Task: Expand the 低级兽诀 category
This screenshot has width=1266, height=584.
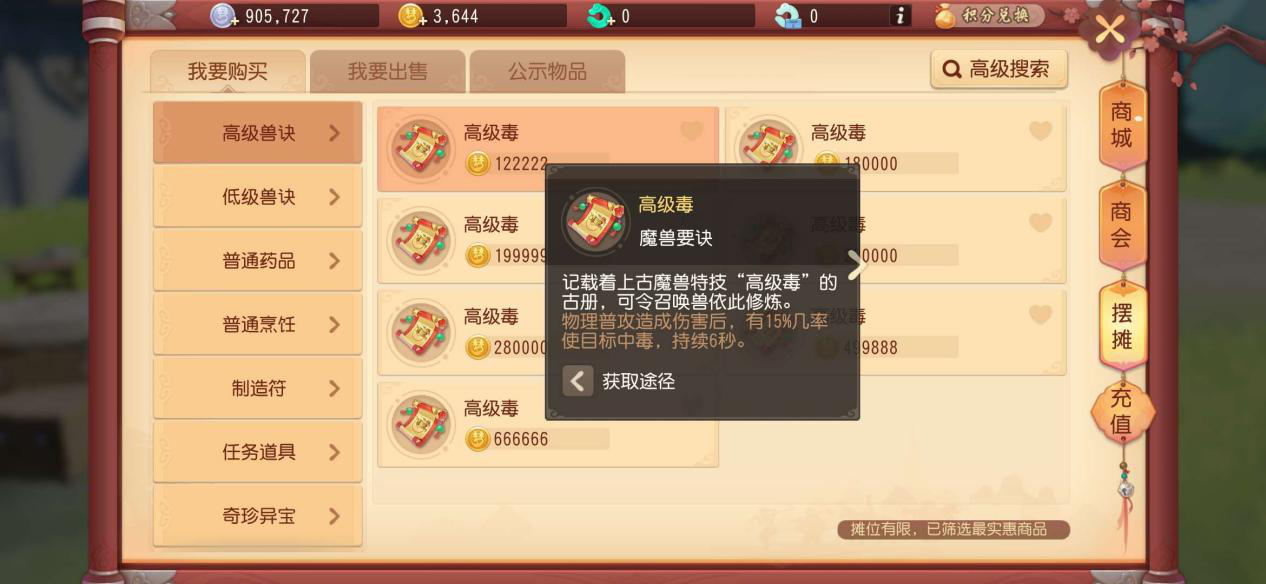Action: click(x=258, y=197)
